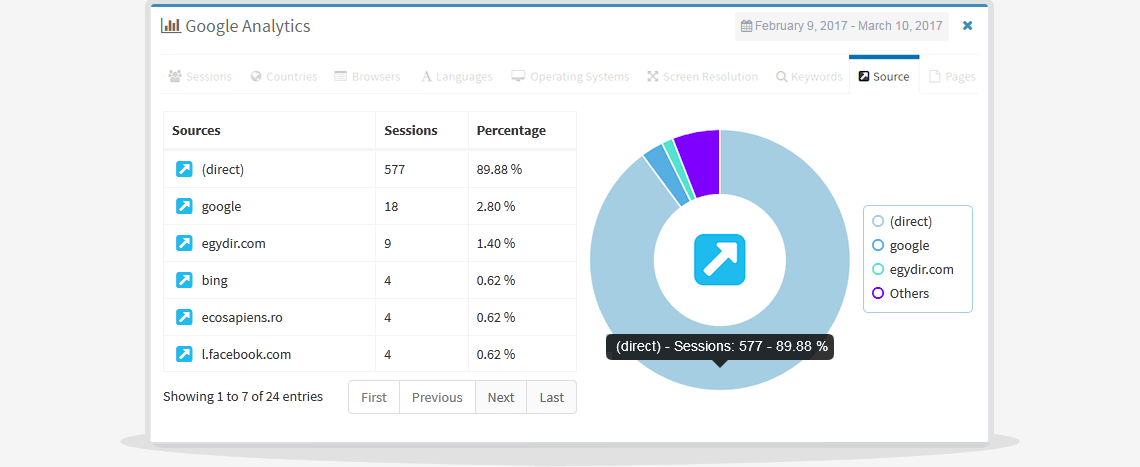Click the 1.40 % percentage cell

click(522, 243)
